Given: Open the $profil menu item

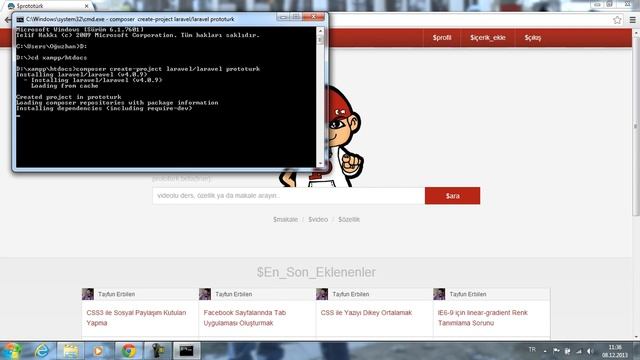Looking at the screenshot, I should click(442, 38).
